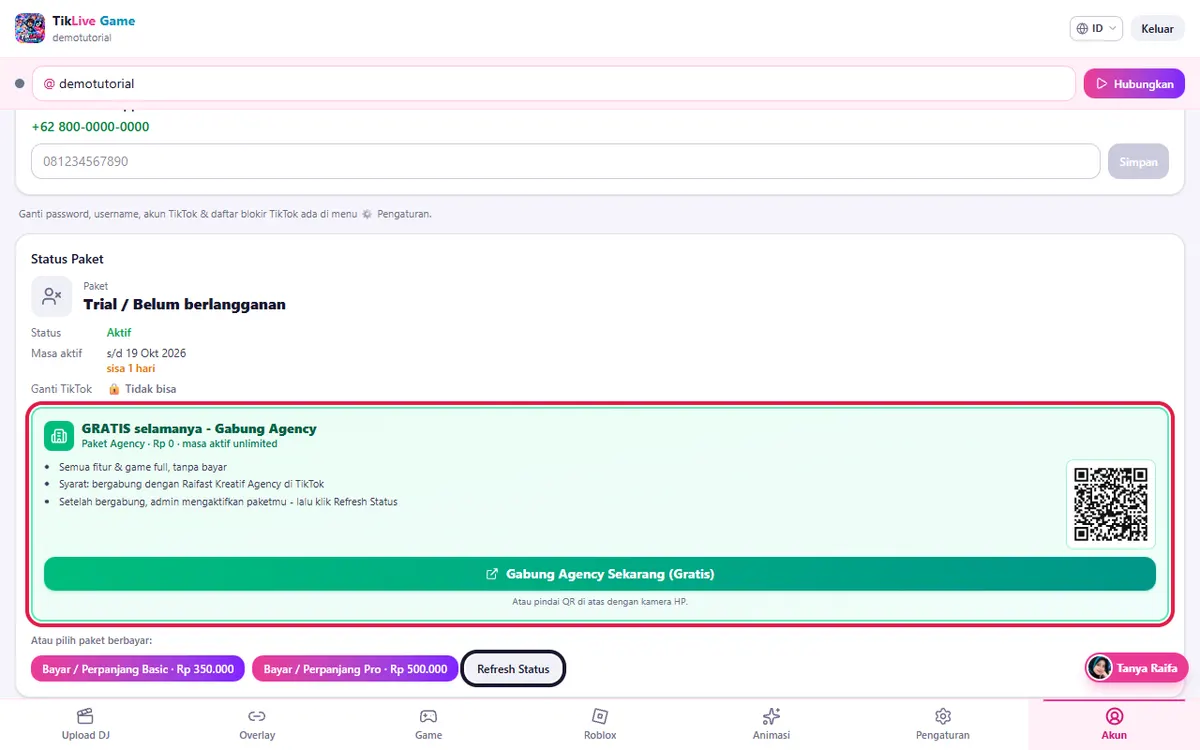Viewport: 1200px width, 750px height.
Task: Click the GRATIS selamanya - Gabung Agency title
Action: 199,428
